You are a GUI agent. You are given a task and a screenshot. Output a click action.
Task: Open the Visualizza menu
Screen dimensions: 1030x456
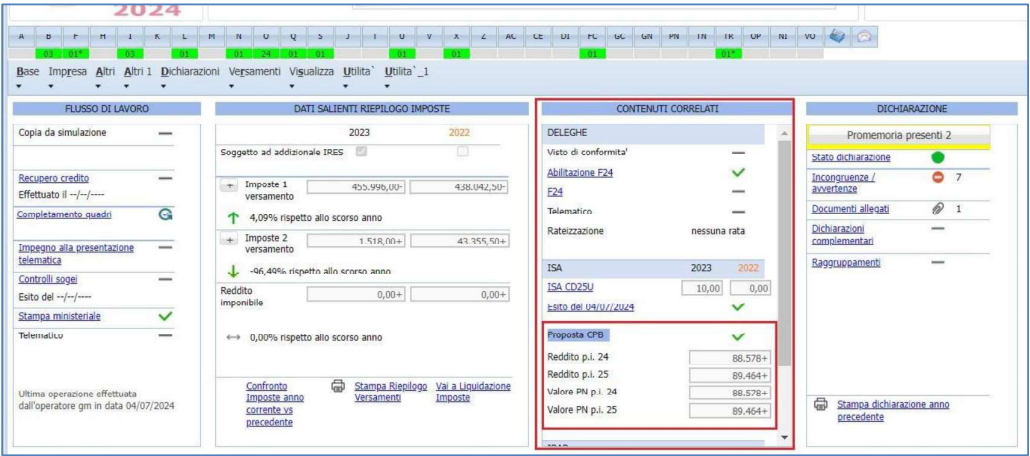pyautogui.click(x=311, y=71)
